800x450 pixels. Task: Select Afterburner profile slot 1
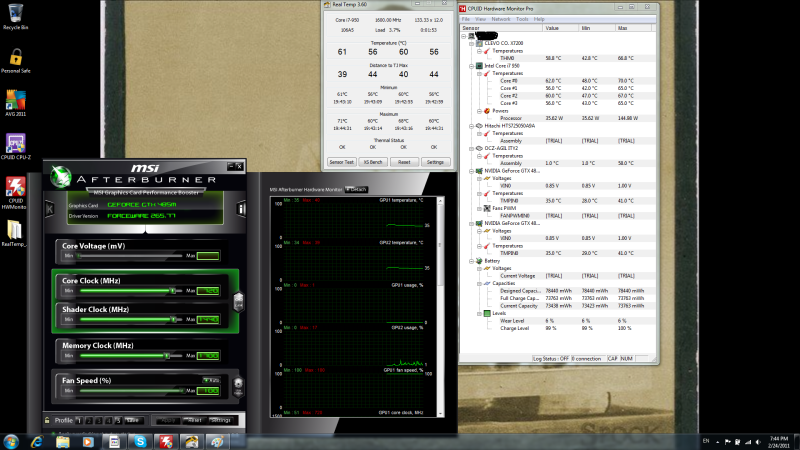click(x=79, y=420)
